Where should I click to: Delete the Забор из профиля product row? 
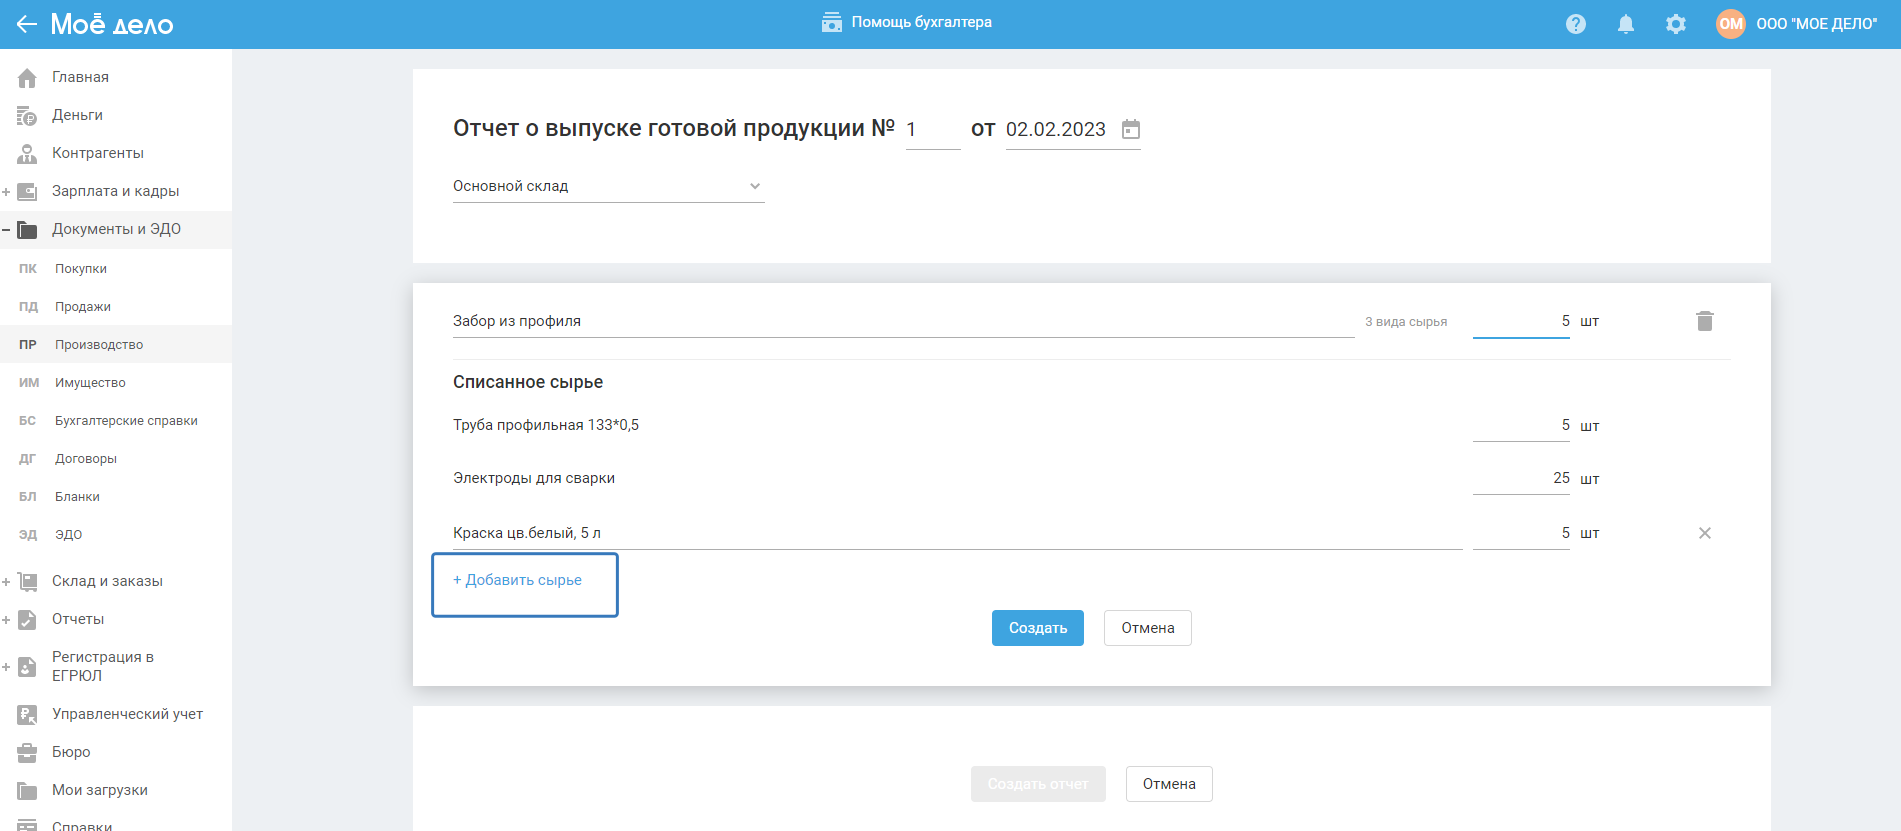click(1705, 321)
